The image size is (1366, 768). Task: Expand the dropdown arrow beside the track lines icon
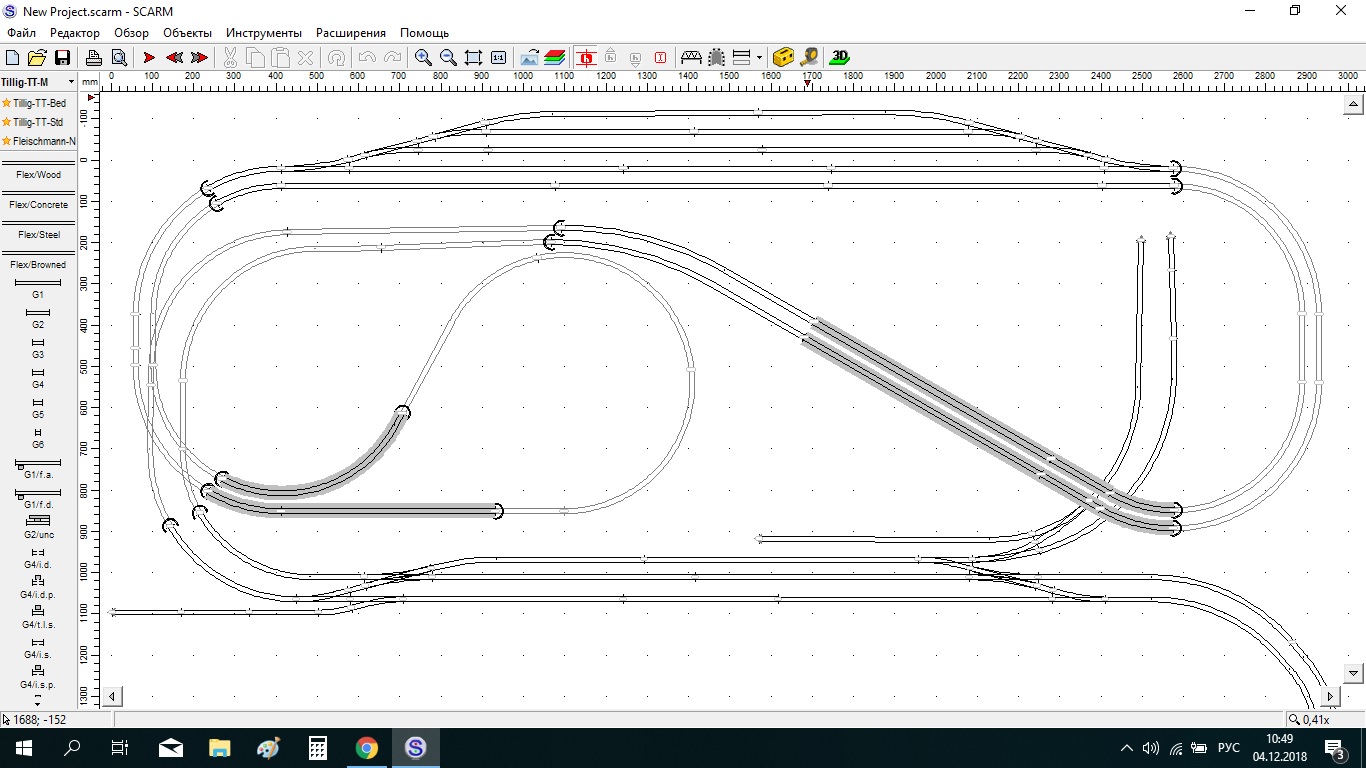[759, 58]
